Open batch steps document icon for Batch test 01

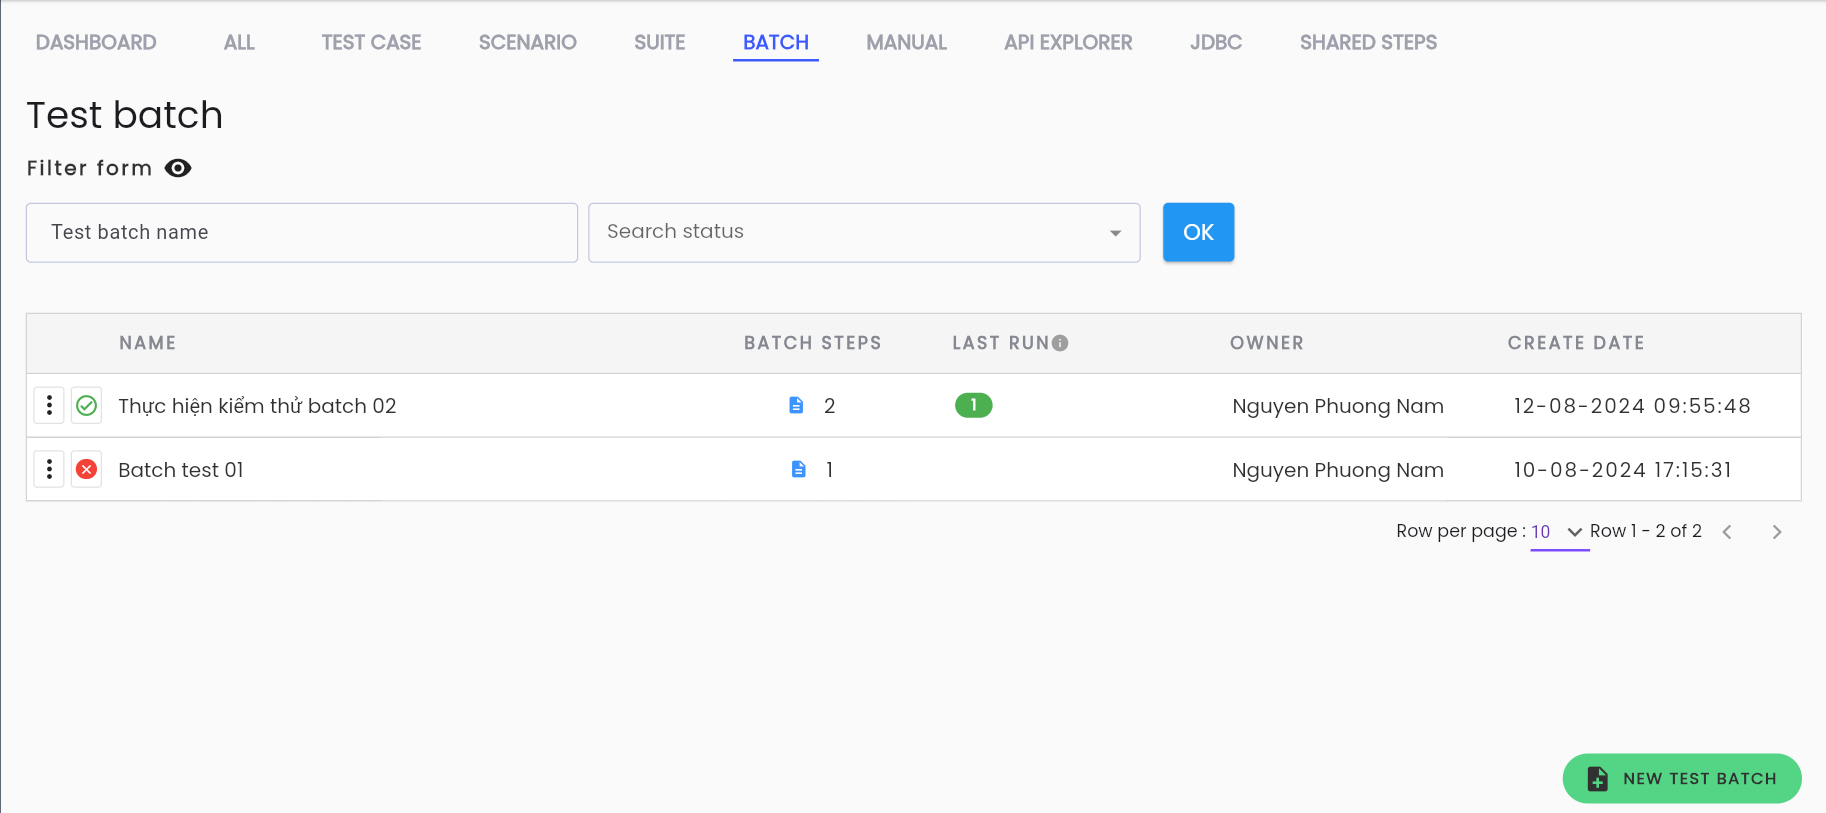click(798, 469)
